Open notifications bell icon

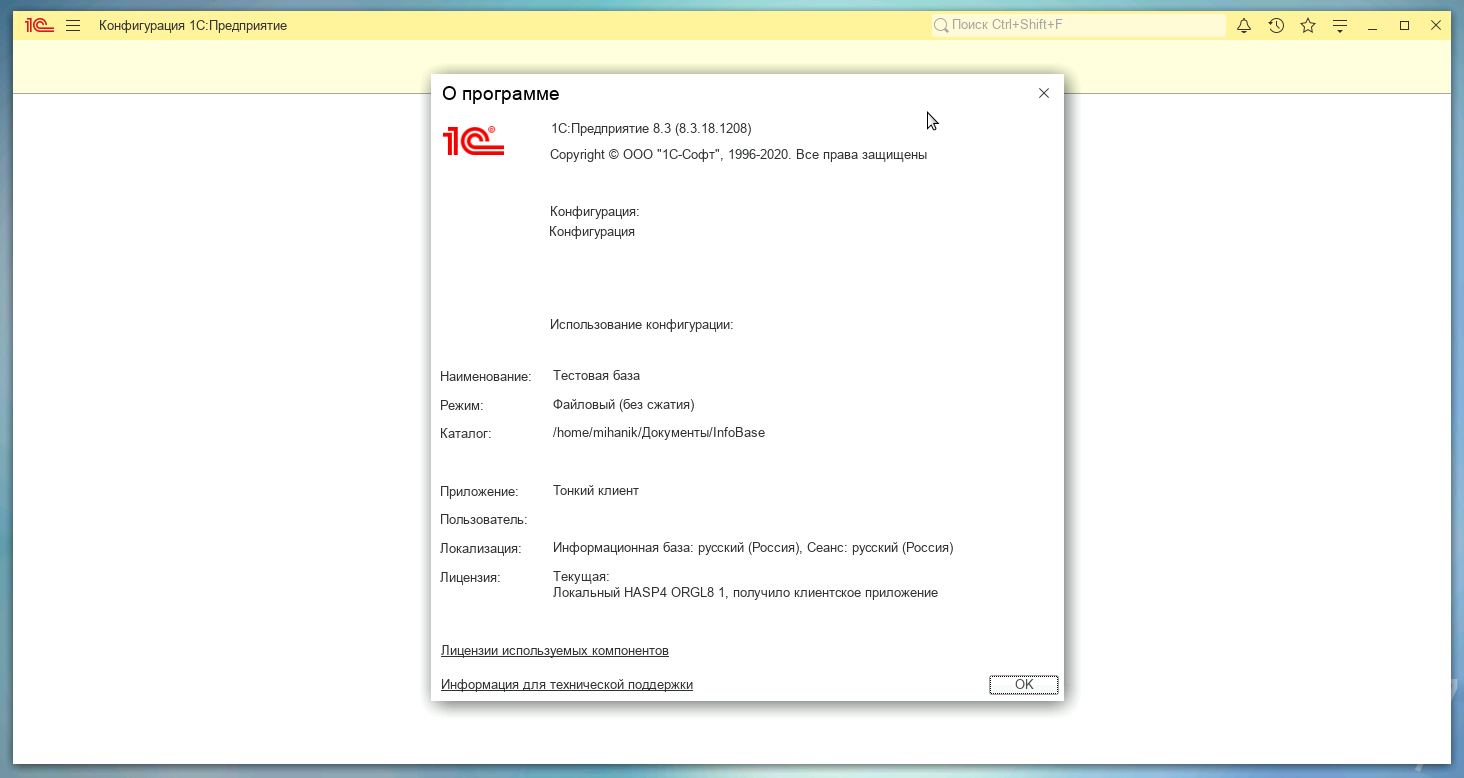[1244, 26]
